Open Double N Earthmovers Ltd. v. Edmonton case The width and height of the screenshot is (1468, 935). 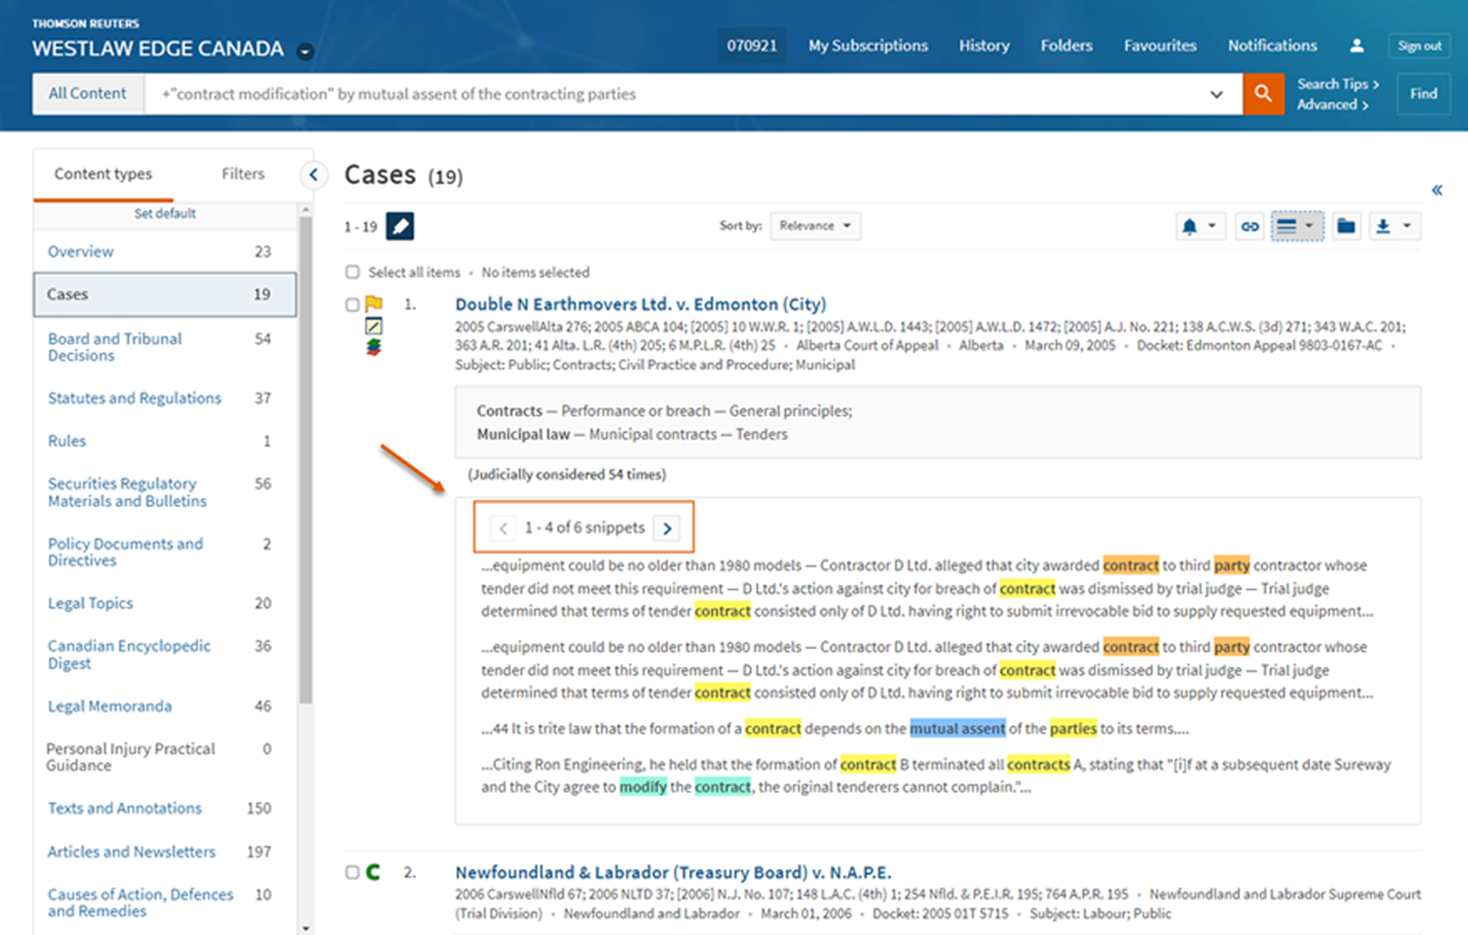pyautogui.click(x=640, y=304)
